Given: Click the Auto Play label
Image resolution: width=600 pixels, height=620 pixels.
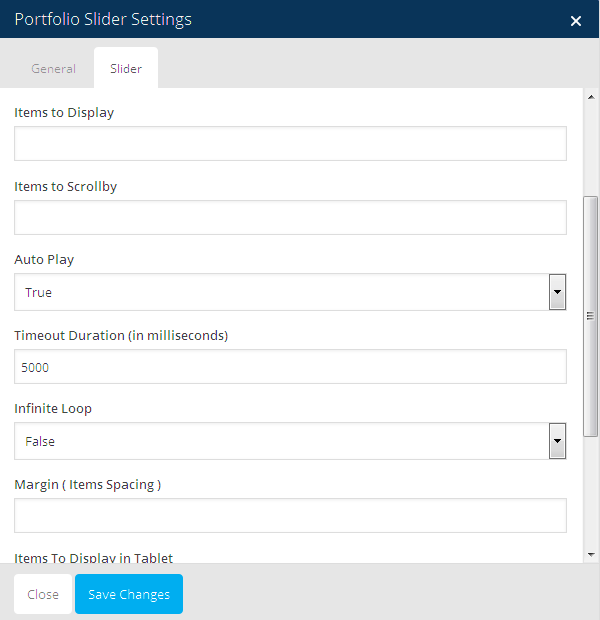Looking at the screenshot, I should click(44, 260).
